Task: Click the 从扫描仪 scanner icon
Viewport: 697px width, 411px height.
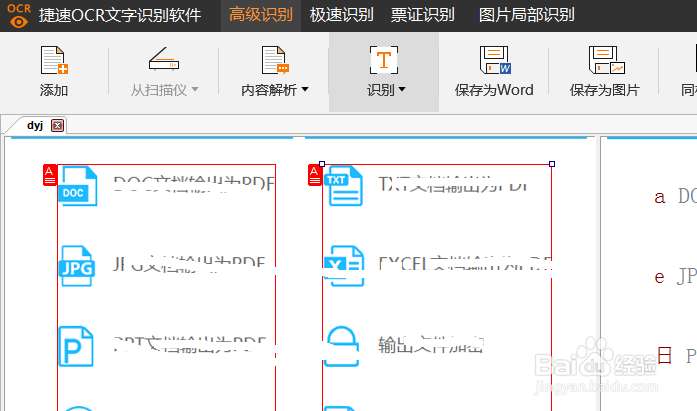Action: pyautogui.click(x=164, y=59)
